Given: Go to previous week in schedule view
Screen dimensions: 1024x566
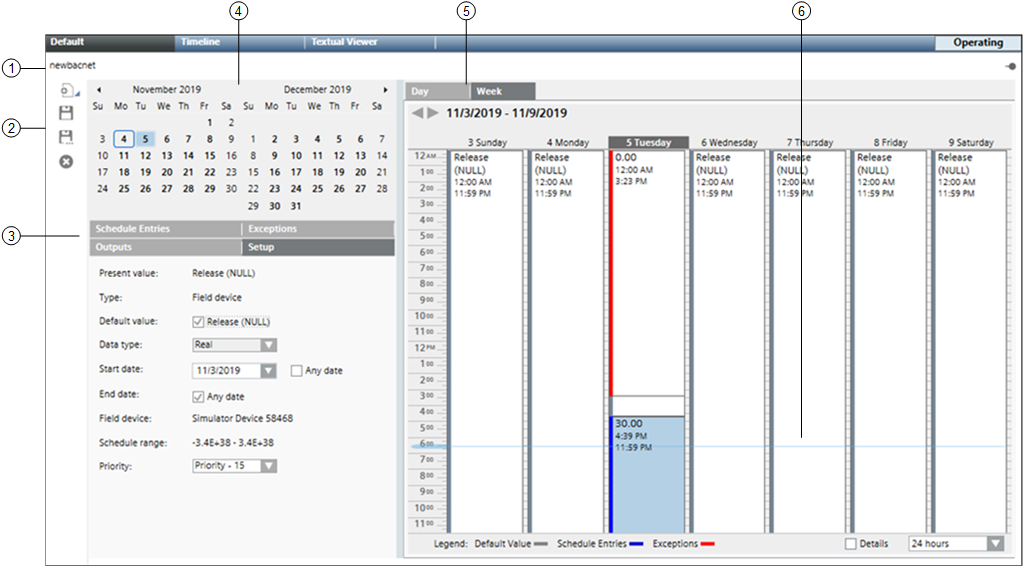Looking at the screenshot, I should [418, 113].
